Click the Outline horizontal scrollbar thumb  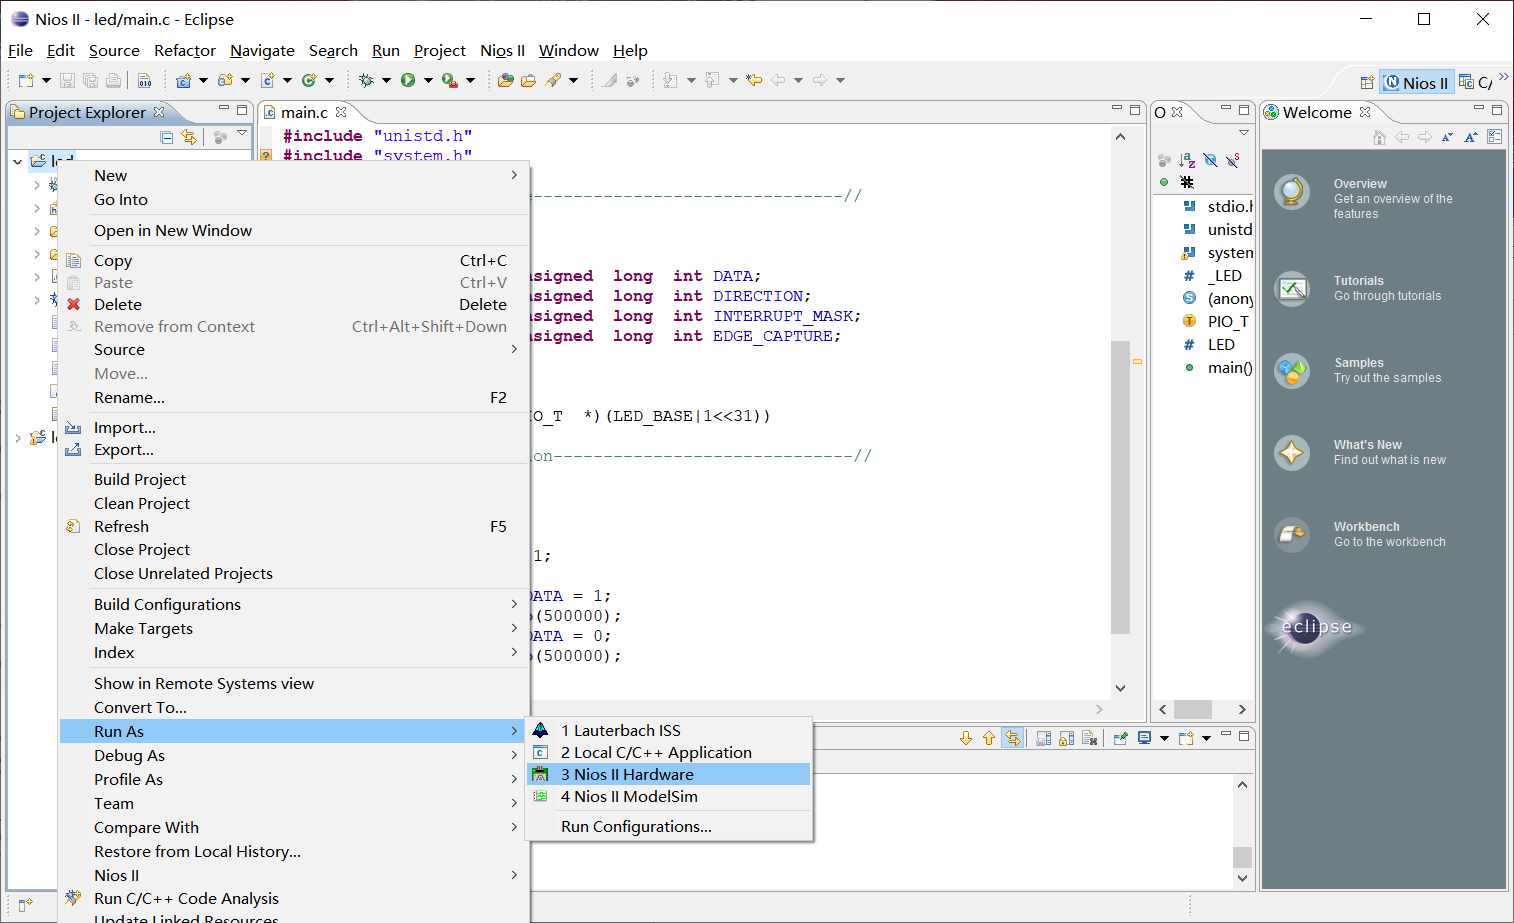click(1192, 709)
